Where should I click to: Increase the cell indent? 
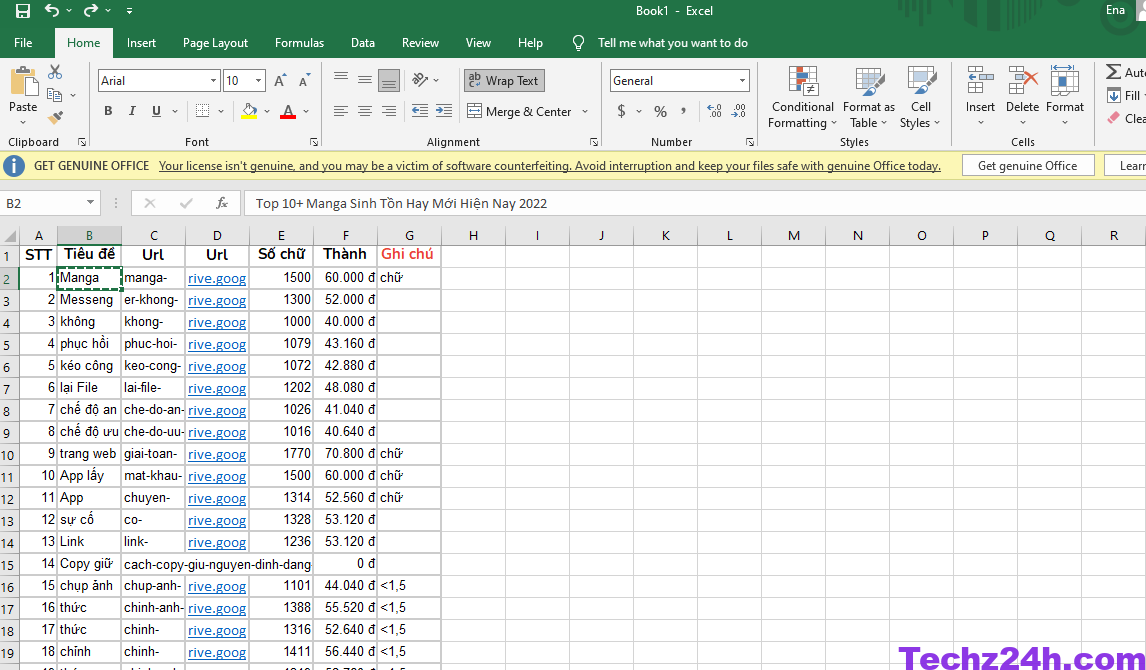tap(444, 111)
